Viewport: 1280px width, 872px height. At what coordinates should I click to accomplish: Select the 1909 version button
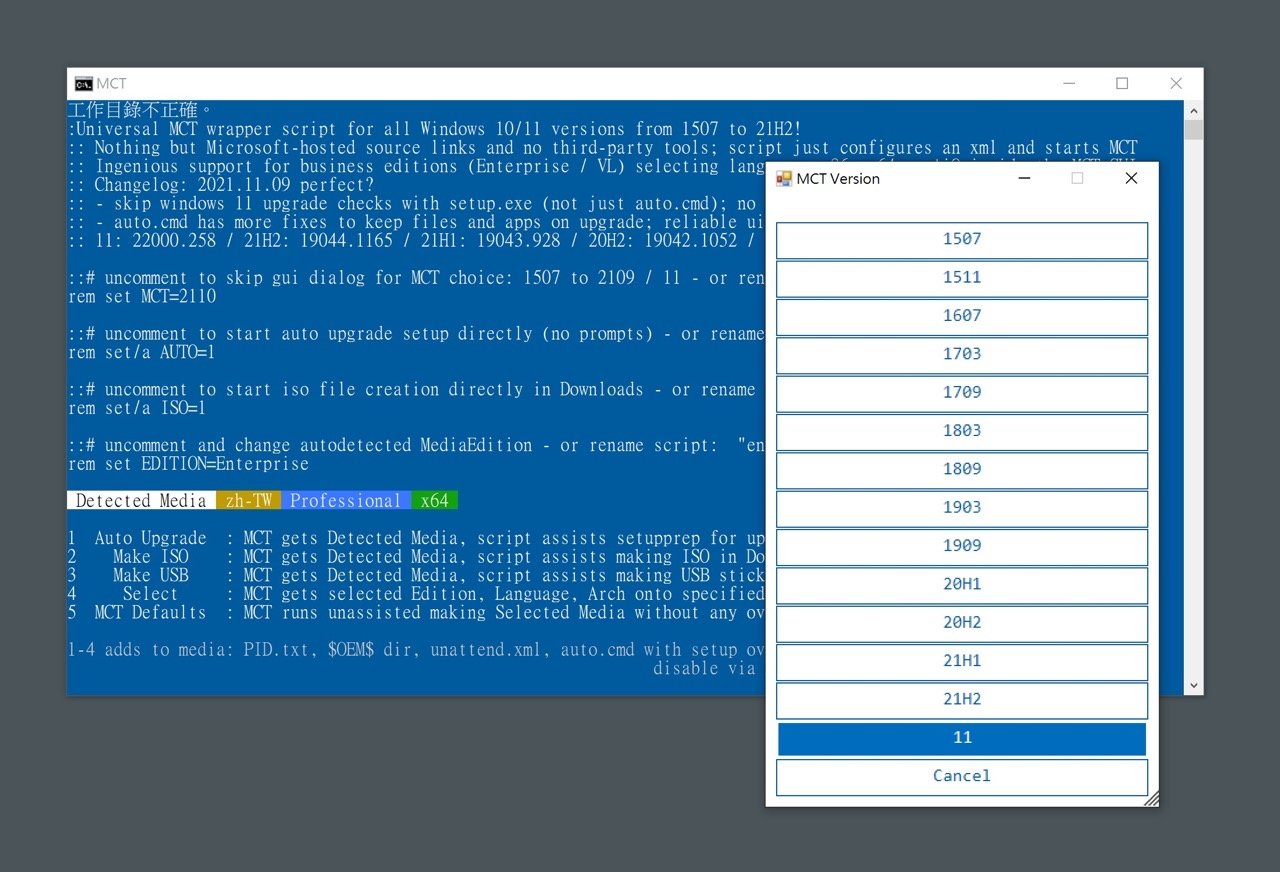pyautogui.click(x=962, y=547)
